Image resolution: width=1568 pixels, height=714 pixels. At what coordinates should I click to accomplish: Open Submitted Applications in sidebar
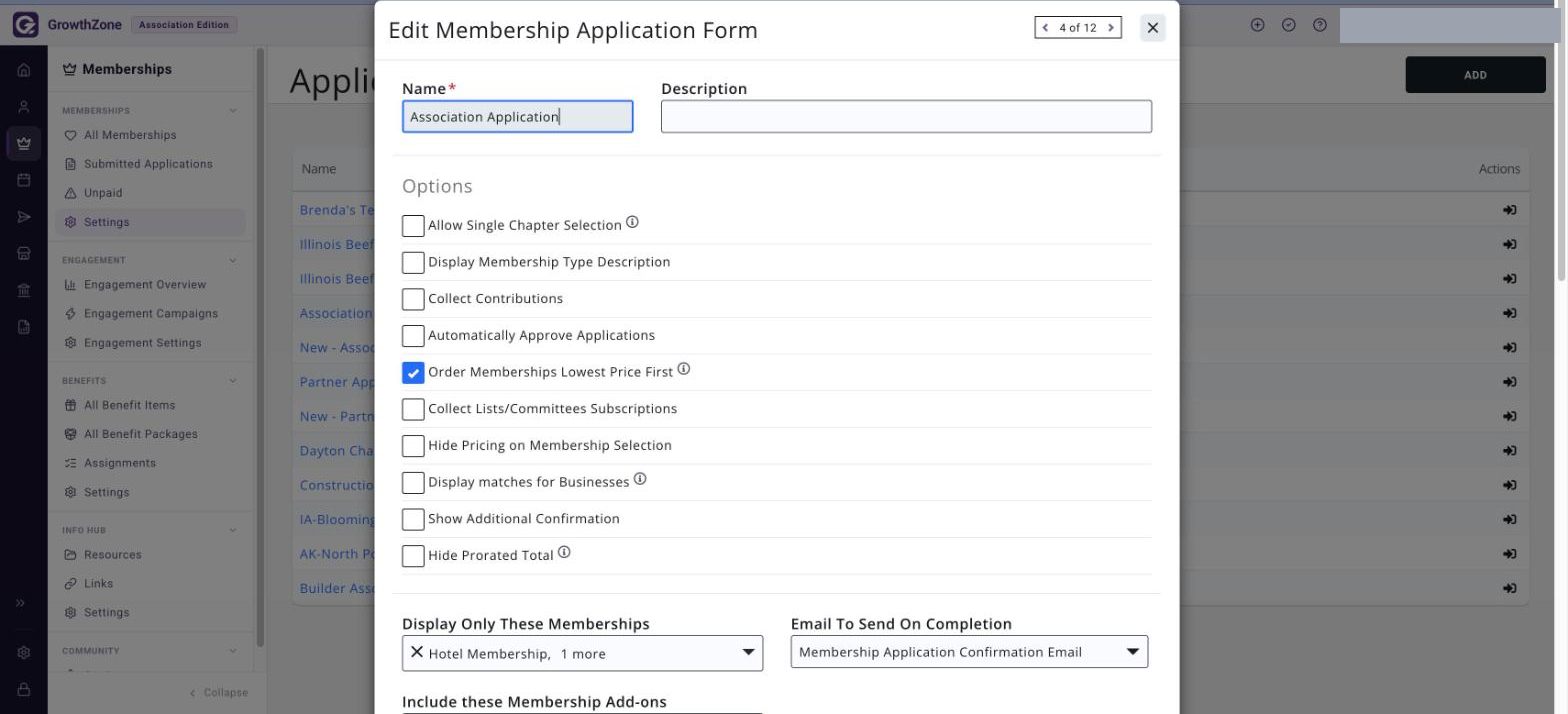(x=148, y=164)
